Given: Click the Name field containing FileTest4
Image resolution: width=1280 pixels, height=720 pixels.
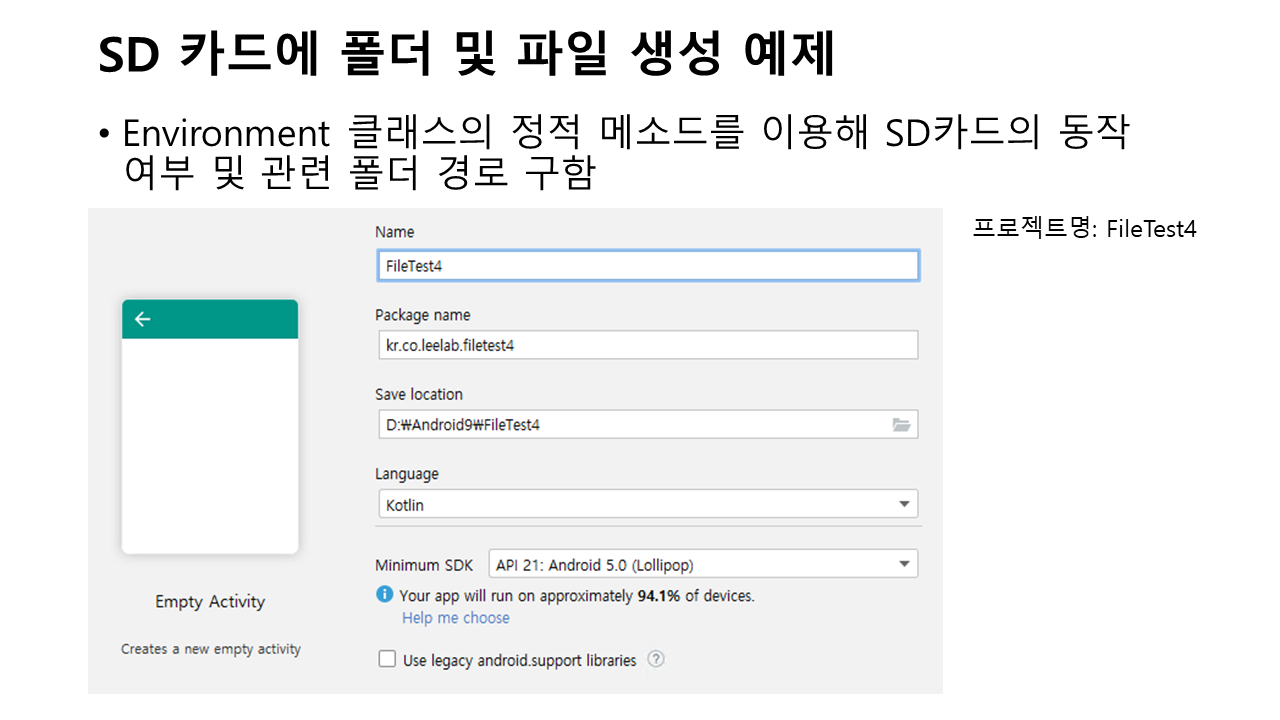Looking at the screenshot, I should point(646,266).
